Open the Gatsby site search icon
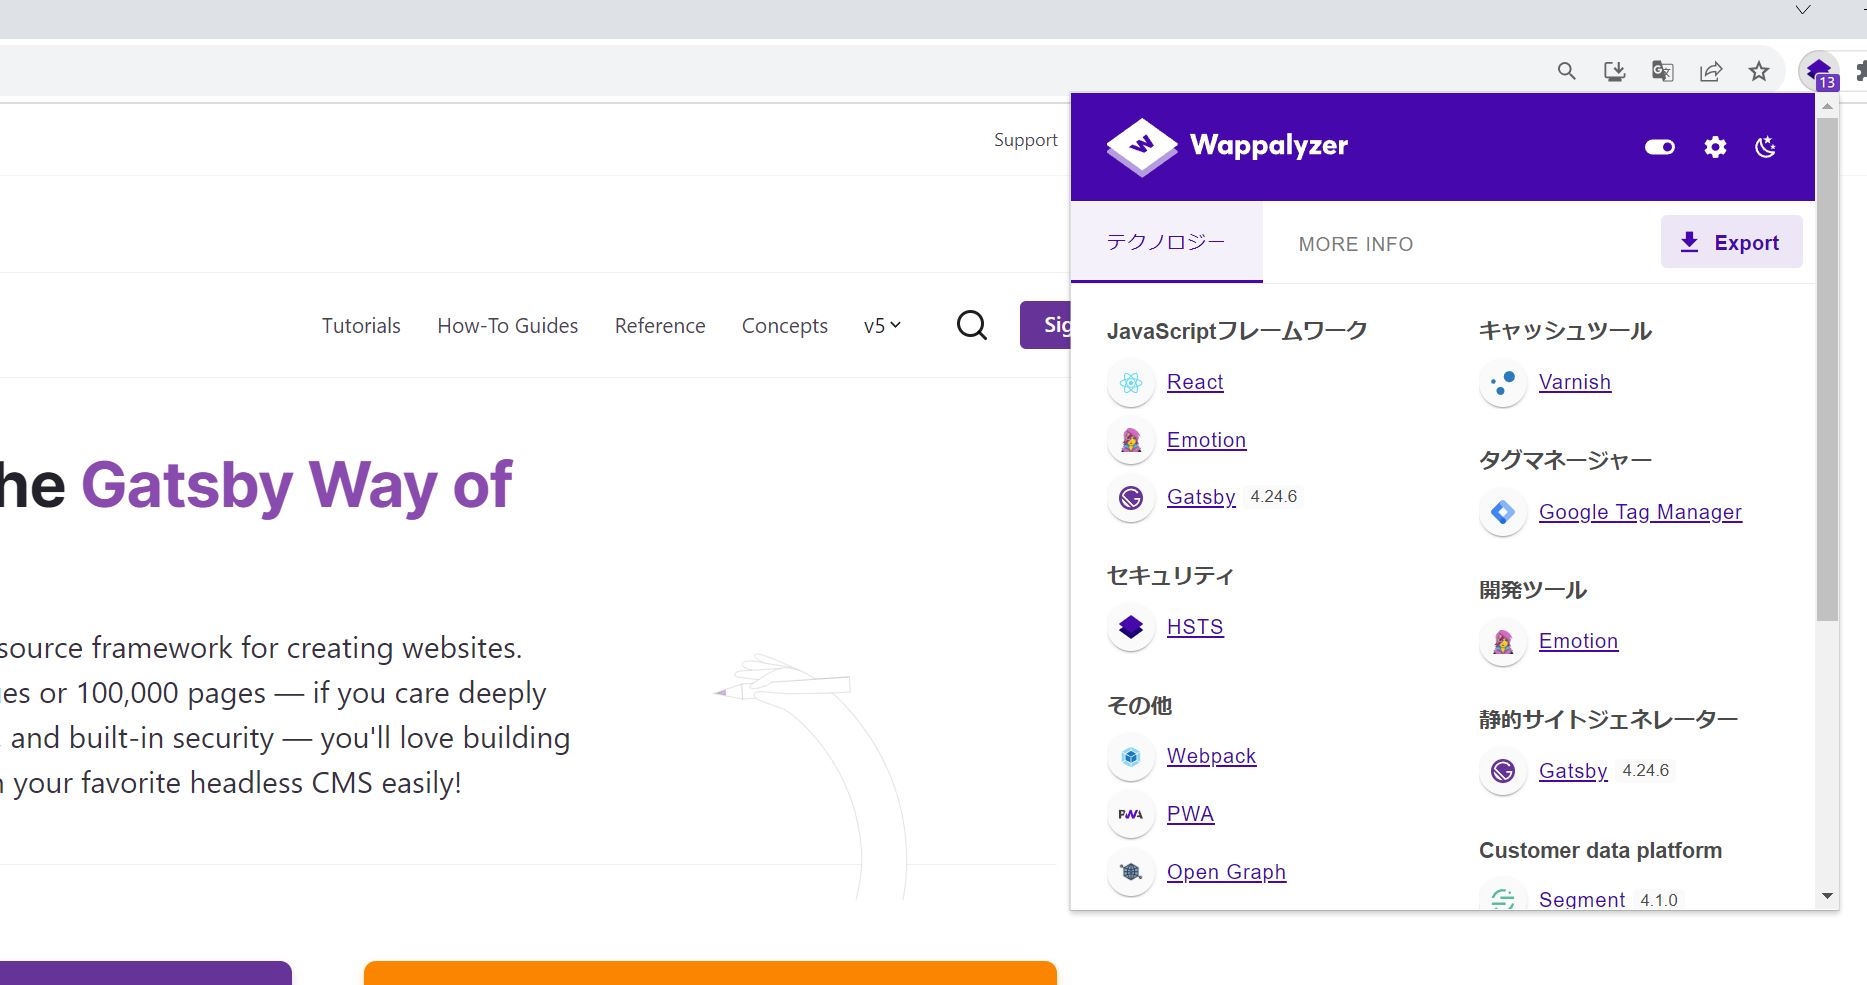 coord(971,325)
